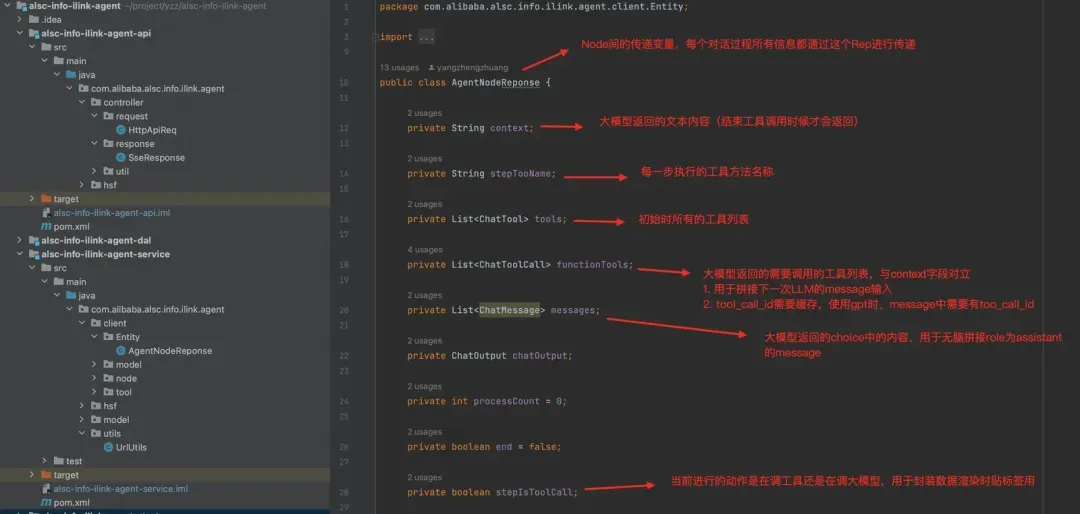The width and height of the screenshot is (1080, 514).
Task: Click the functionTools field name
Action: click(x=592, y=265)
